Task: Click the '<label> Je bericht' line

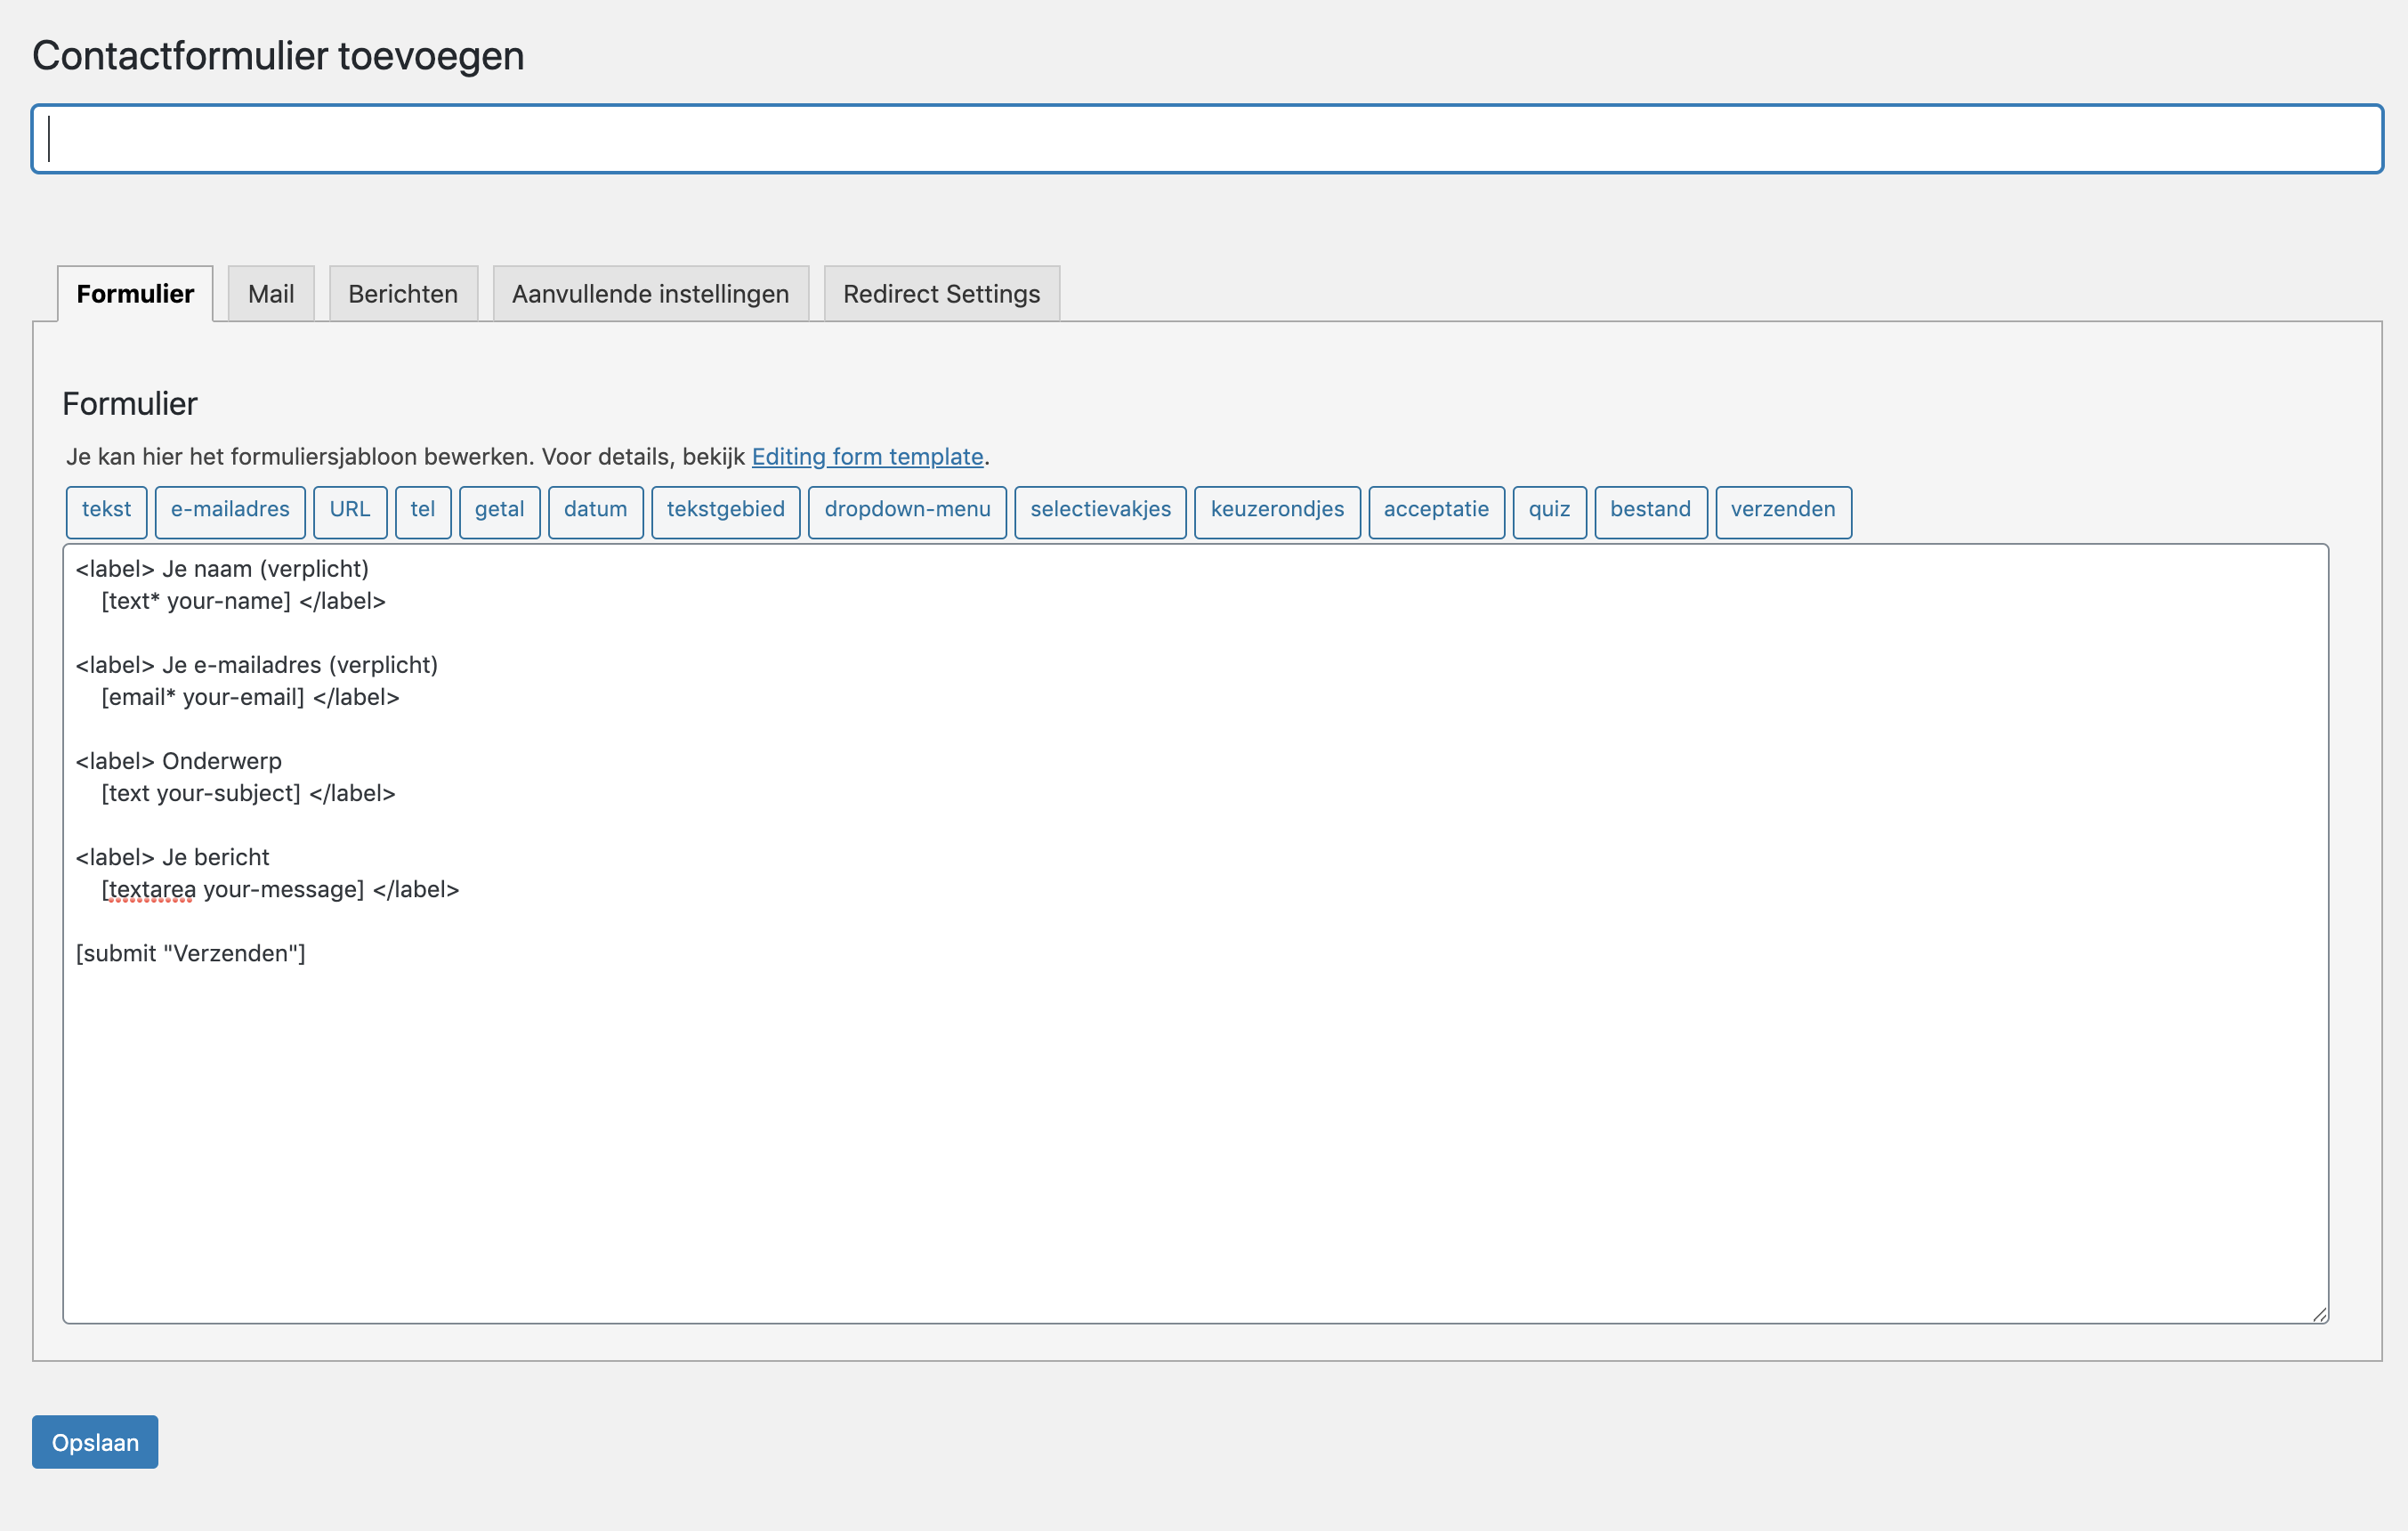Action: 173,857
